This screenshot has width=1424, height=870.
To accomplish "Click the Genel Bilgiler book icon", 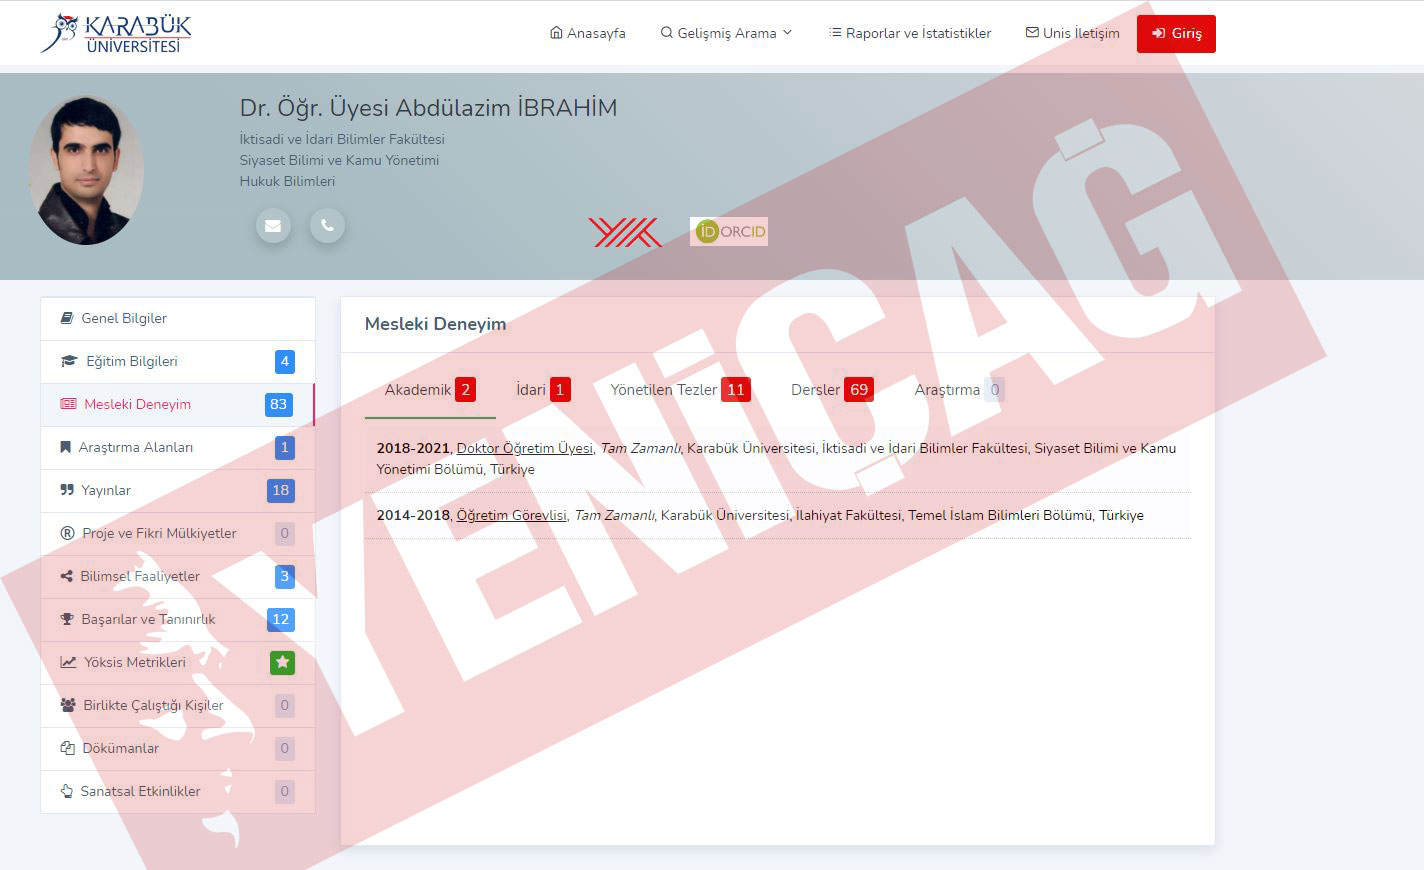I will pos(67,318).
